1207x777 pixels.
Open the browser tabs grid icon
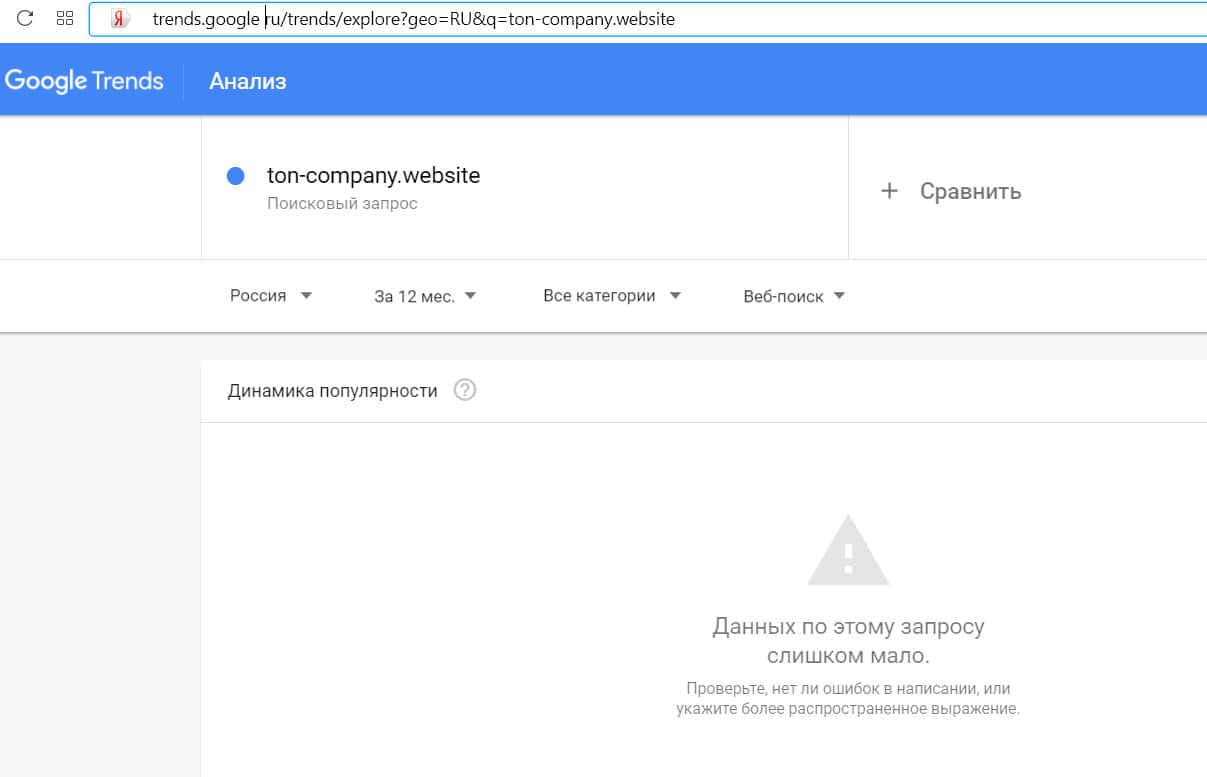pos(66,18)
